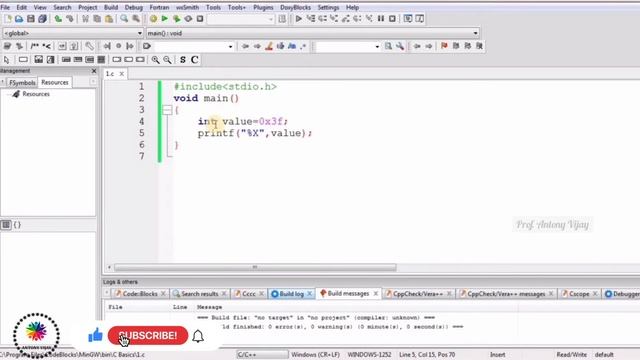The width and height of the screenshot is (640, 360).
Task: Click the bold C toolbar icon
Action: tap(195, 60)
